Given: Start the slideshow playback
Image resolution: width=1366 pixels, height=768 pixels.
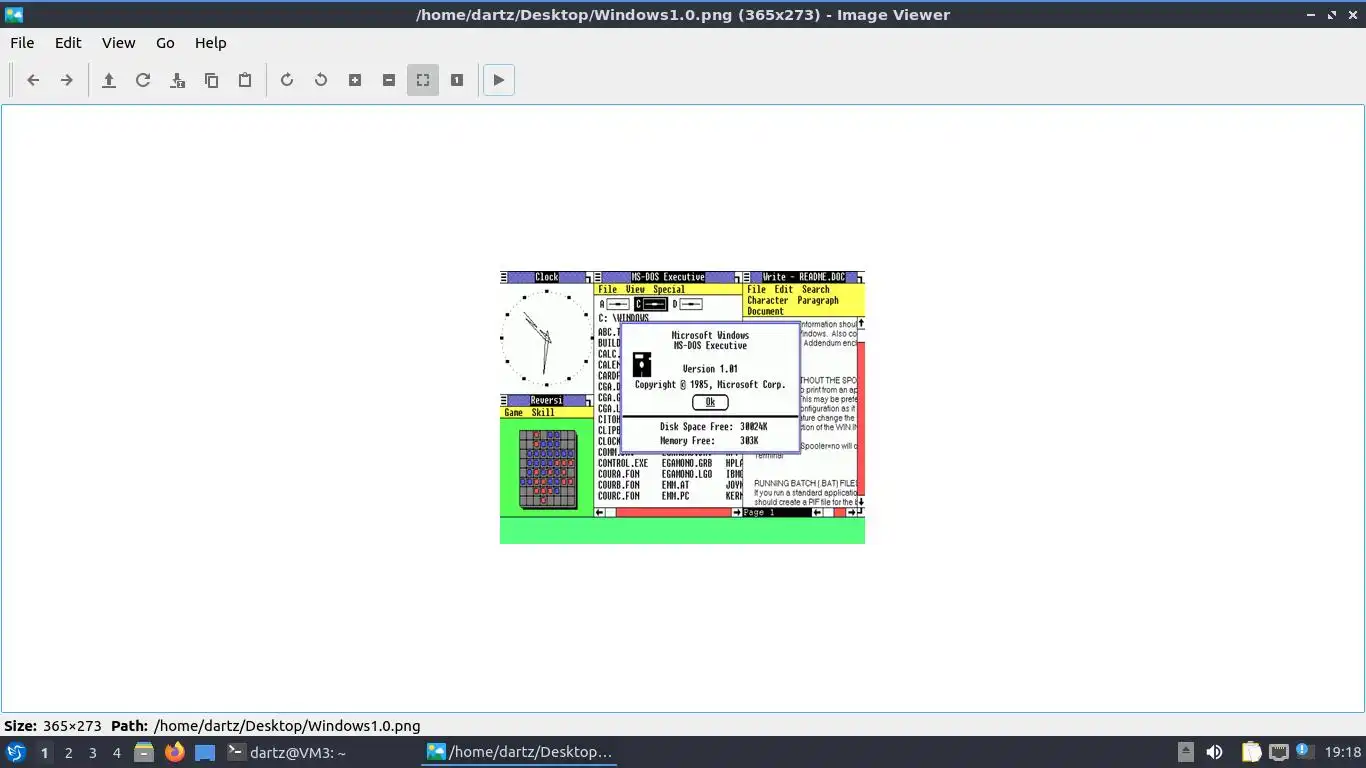Looking at the screenshot, I should (499, 80).
